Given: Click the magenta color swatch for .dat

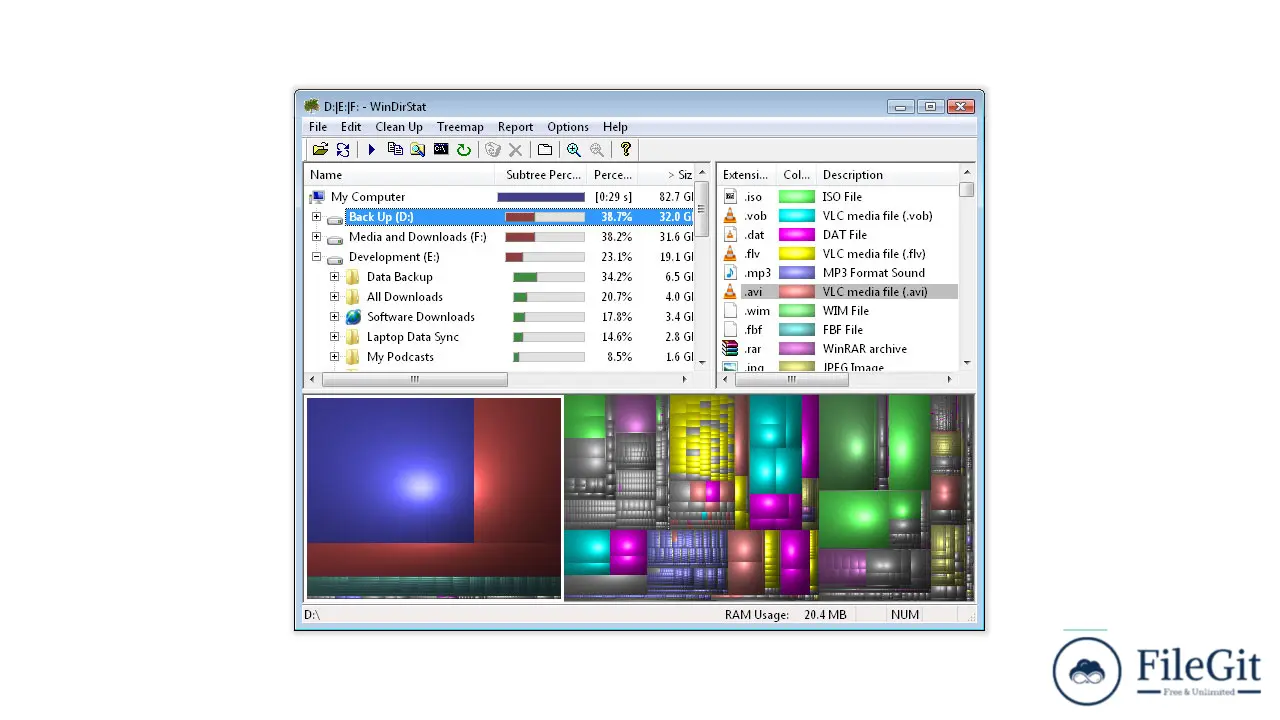Looking at the screenshot, I should tap(797, 235).
